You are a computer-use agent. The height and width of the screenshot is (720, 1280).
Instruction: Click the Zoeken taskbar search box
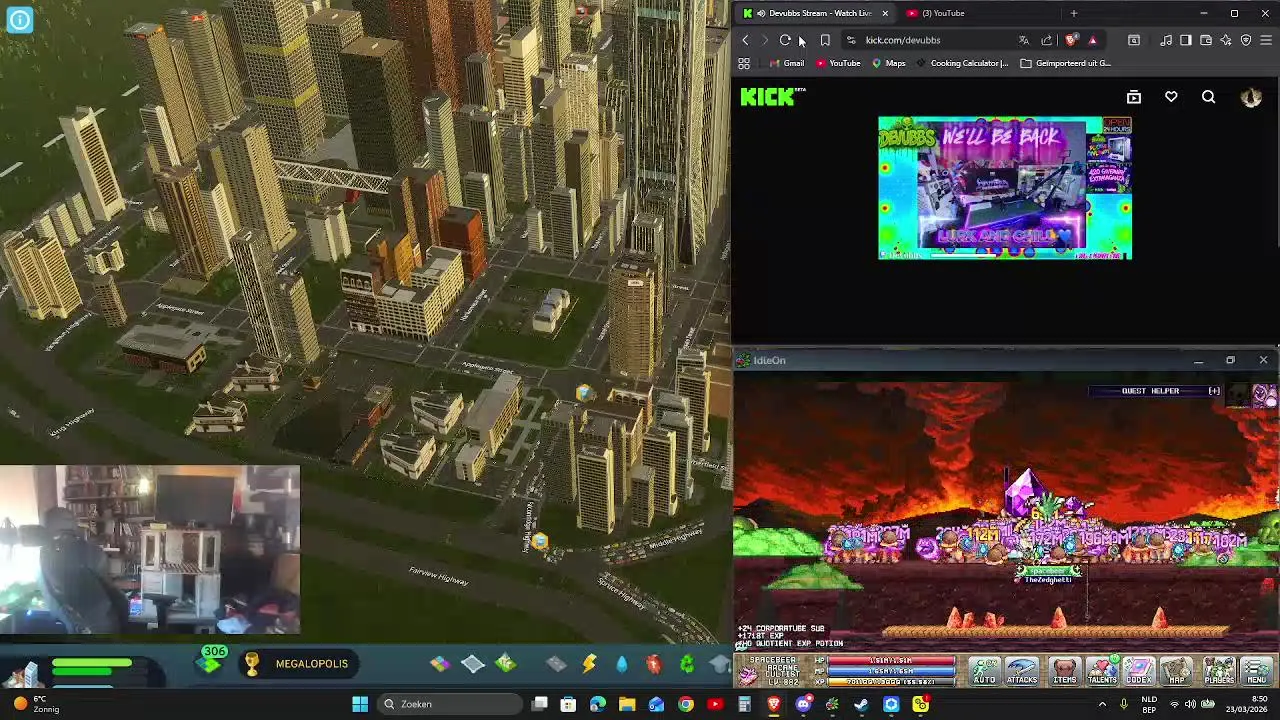450,704
